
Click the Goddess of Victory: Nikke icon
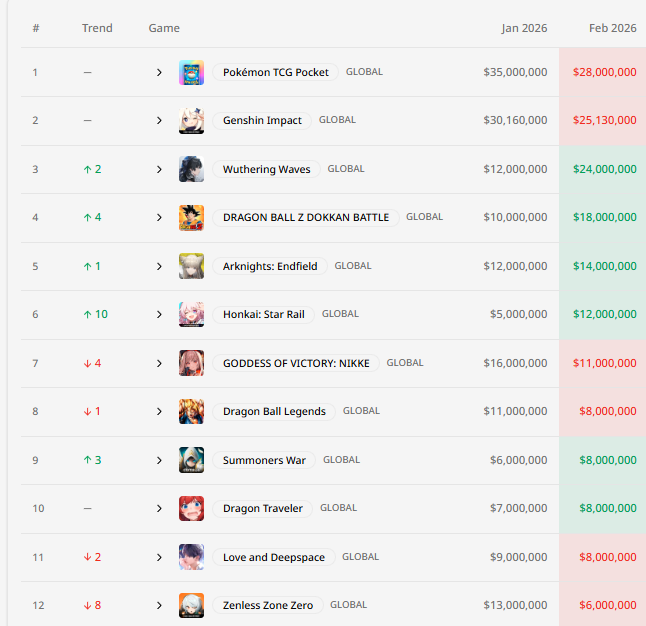(191, 363)
